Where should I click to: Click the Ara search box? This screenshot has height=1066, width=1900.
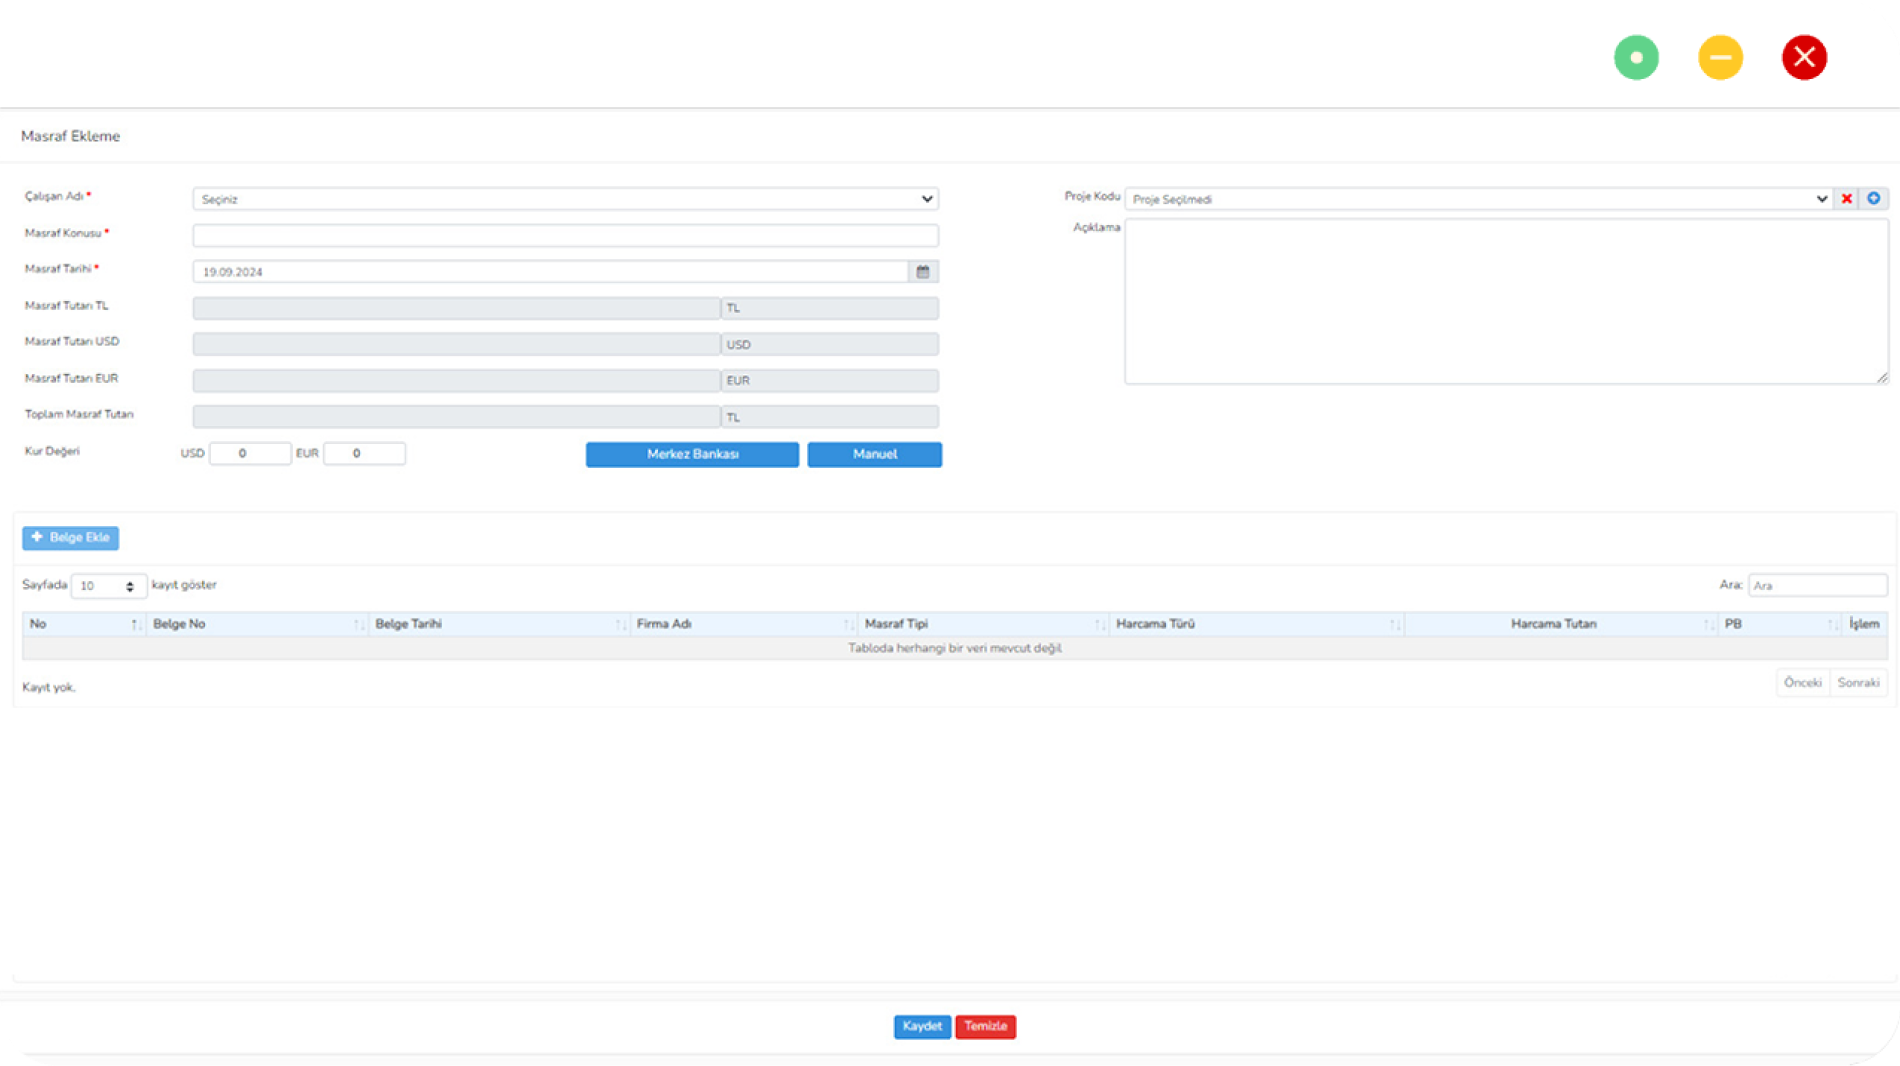(1817, 585)
